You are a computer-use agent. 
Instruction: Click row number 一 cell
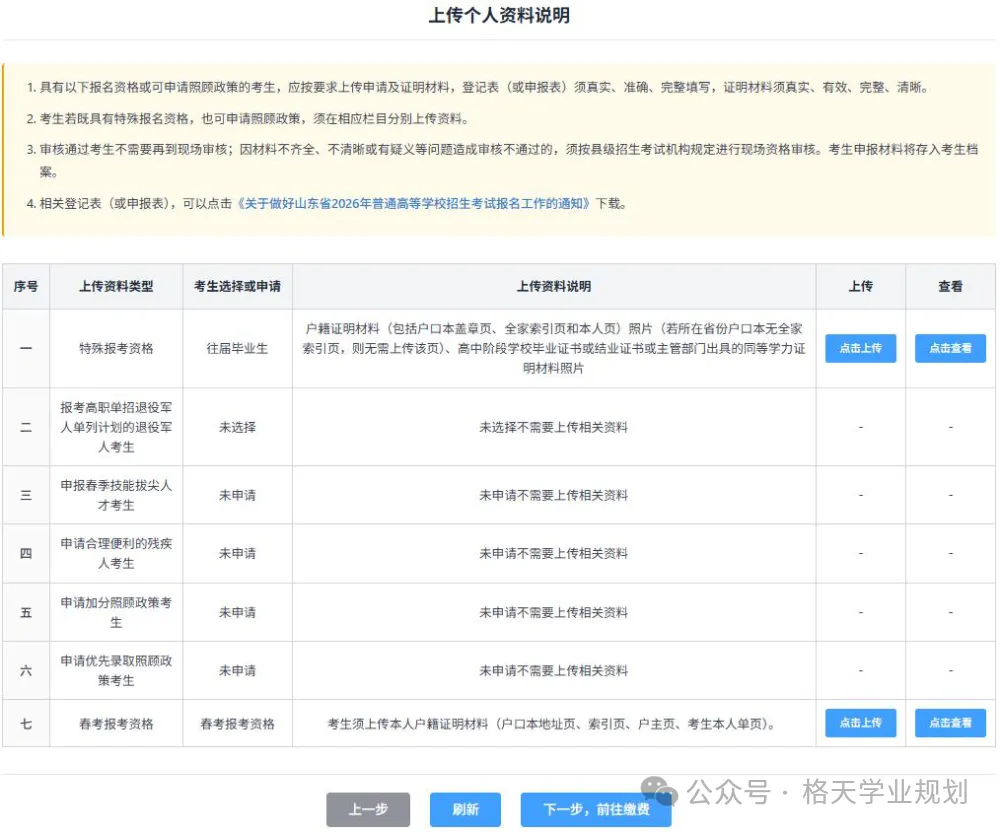pos(26,348)
